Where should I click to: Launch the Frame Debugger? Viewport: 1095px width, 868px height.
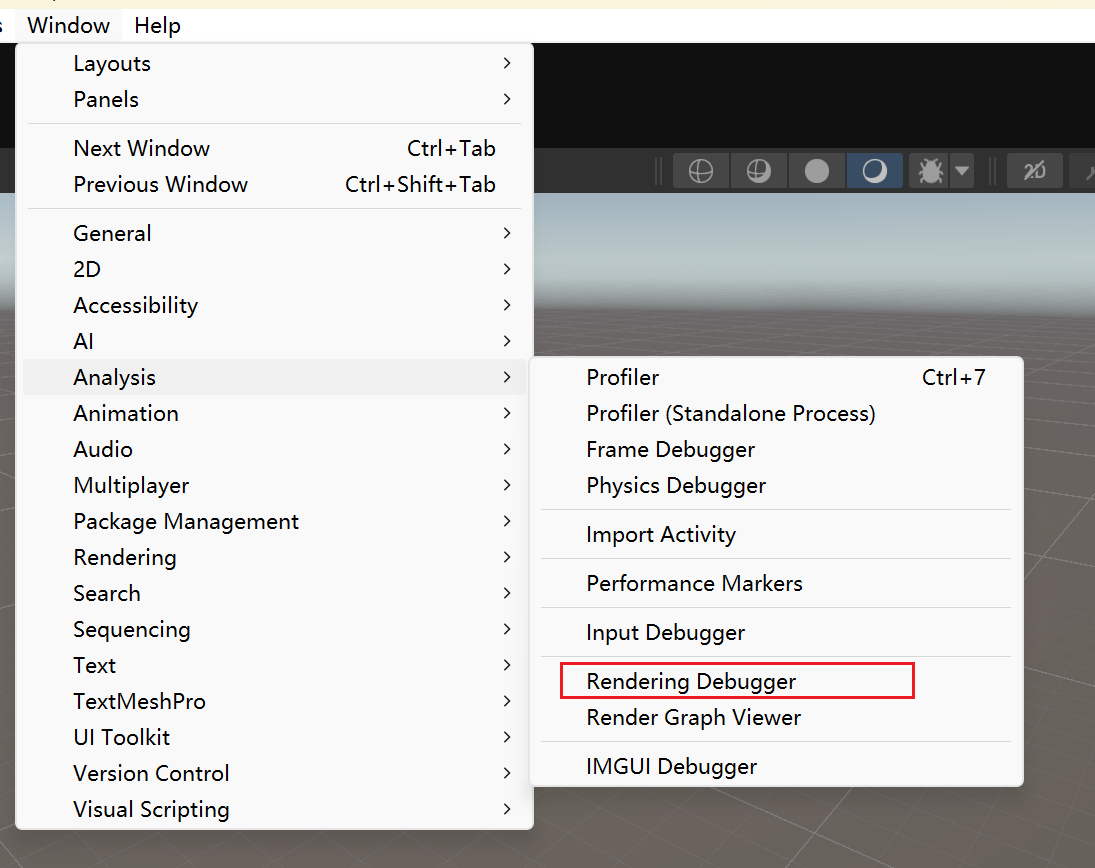click(x=670, y=449)
